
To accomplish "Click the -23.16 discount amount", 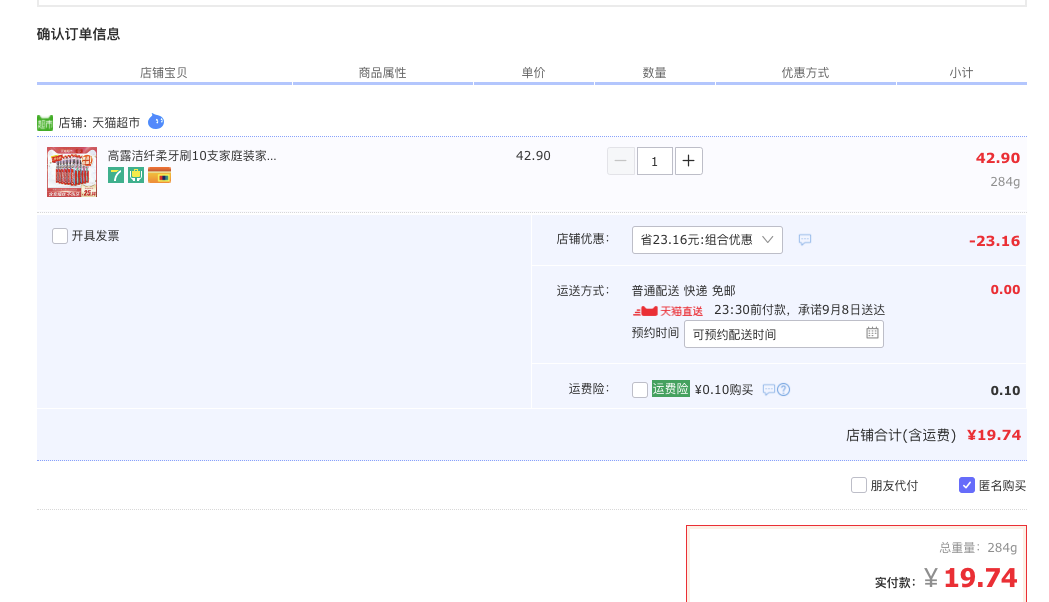I will click(994, 241).
